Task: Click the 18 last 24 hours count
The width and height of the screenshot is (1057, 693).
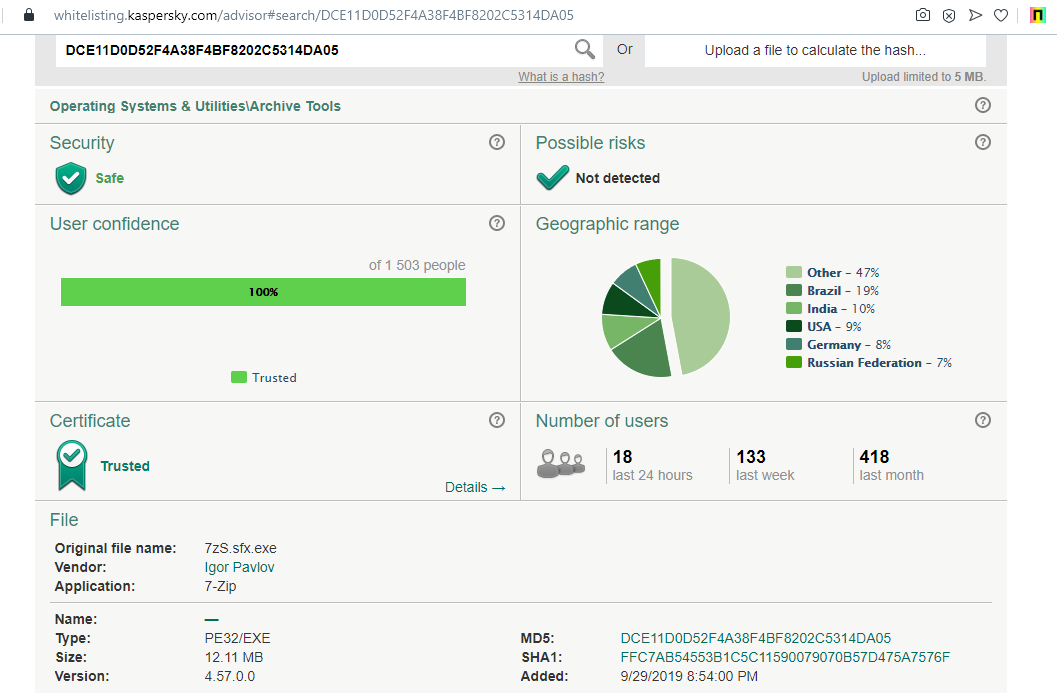Action: click(622, 456)
